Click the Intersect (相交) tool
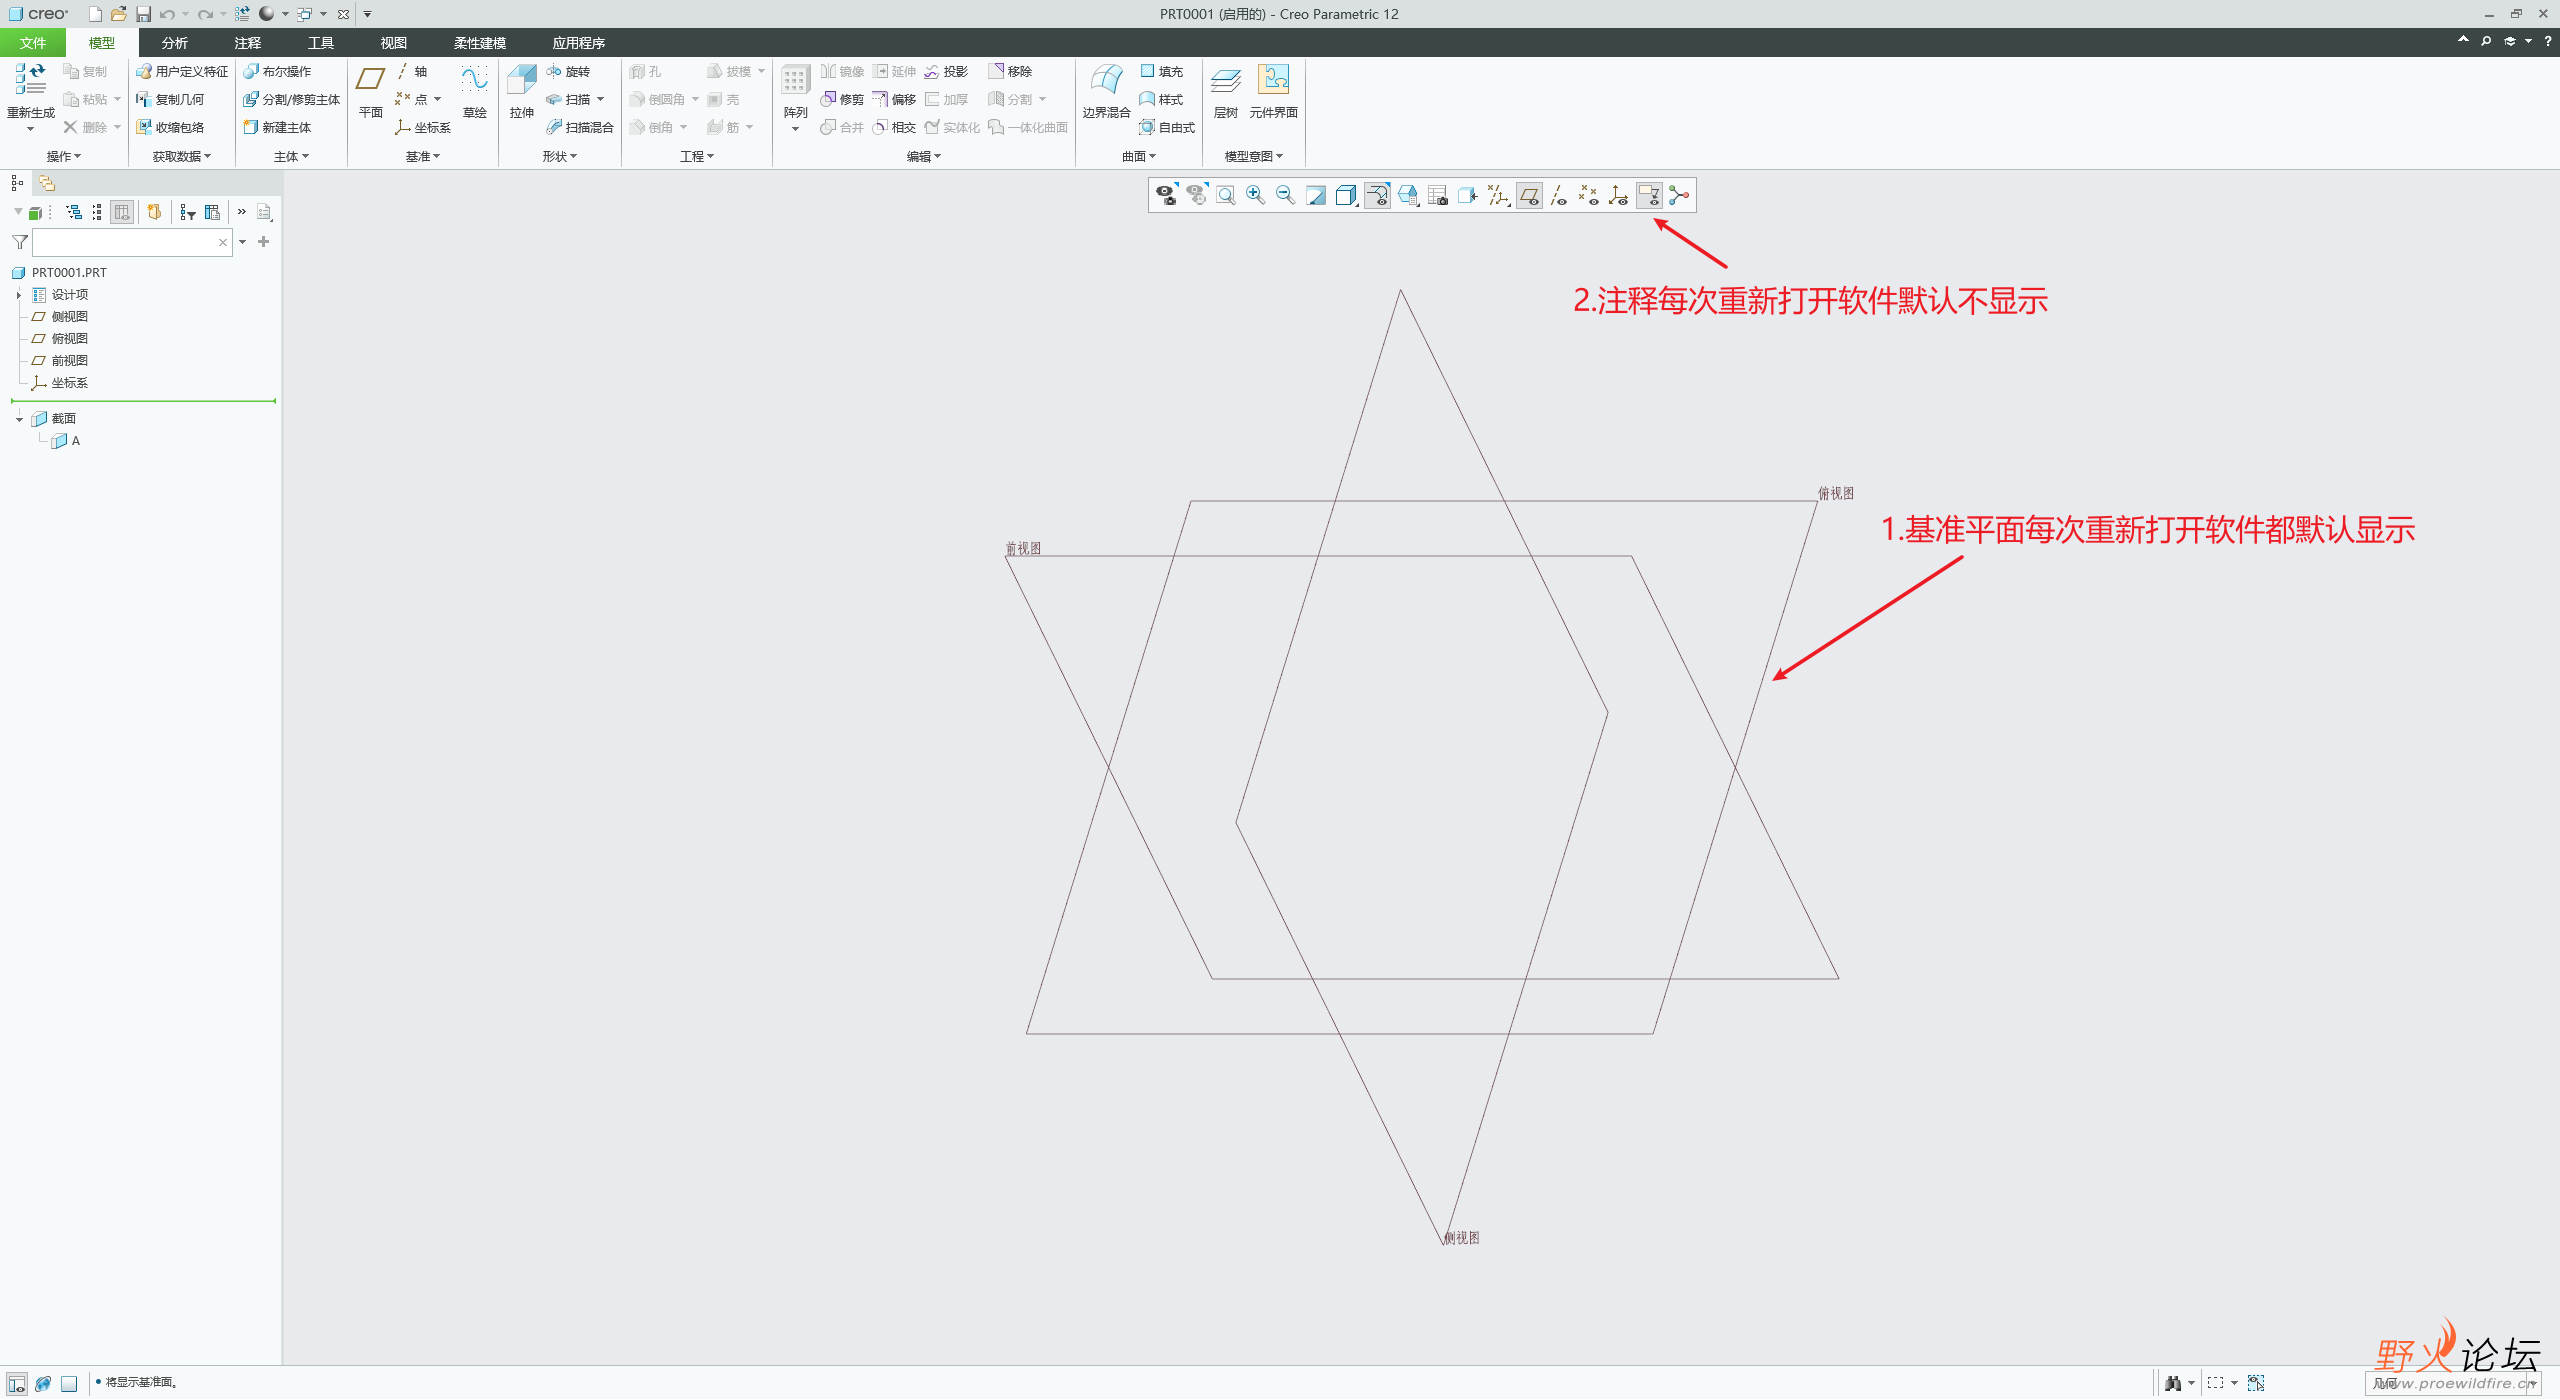The width and height of the screenshot is (2560, 1400). click(x=894, y=128)
